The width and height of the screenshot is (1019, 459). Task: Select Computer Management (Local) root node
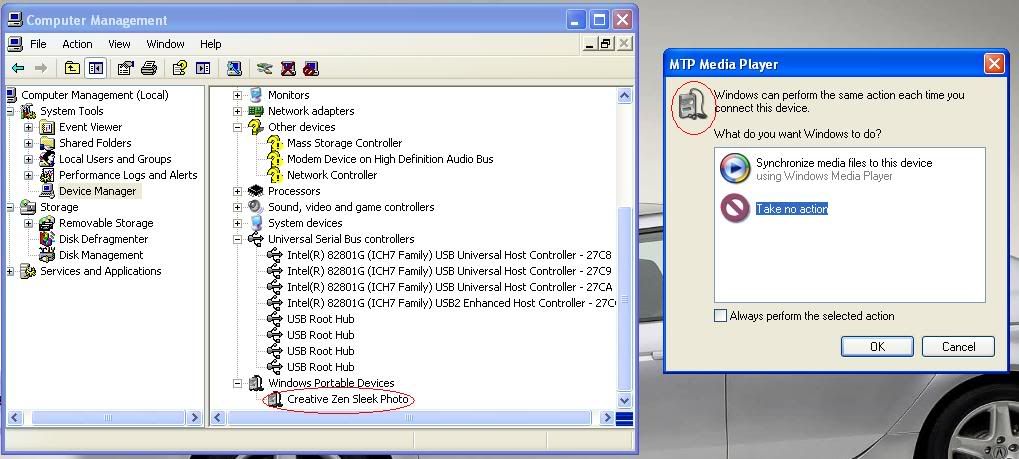[95, 95]
